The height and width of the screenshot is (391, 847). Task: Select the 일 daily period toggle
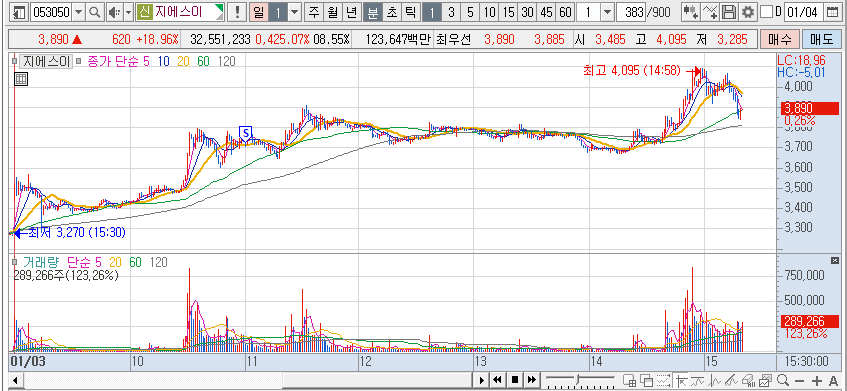(x=259, y=12)
